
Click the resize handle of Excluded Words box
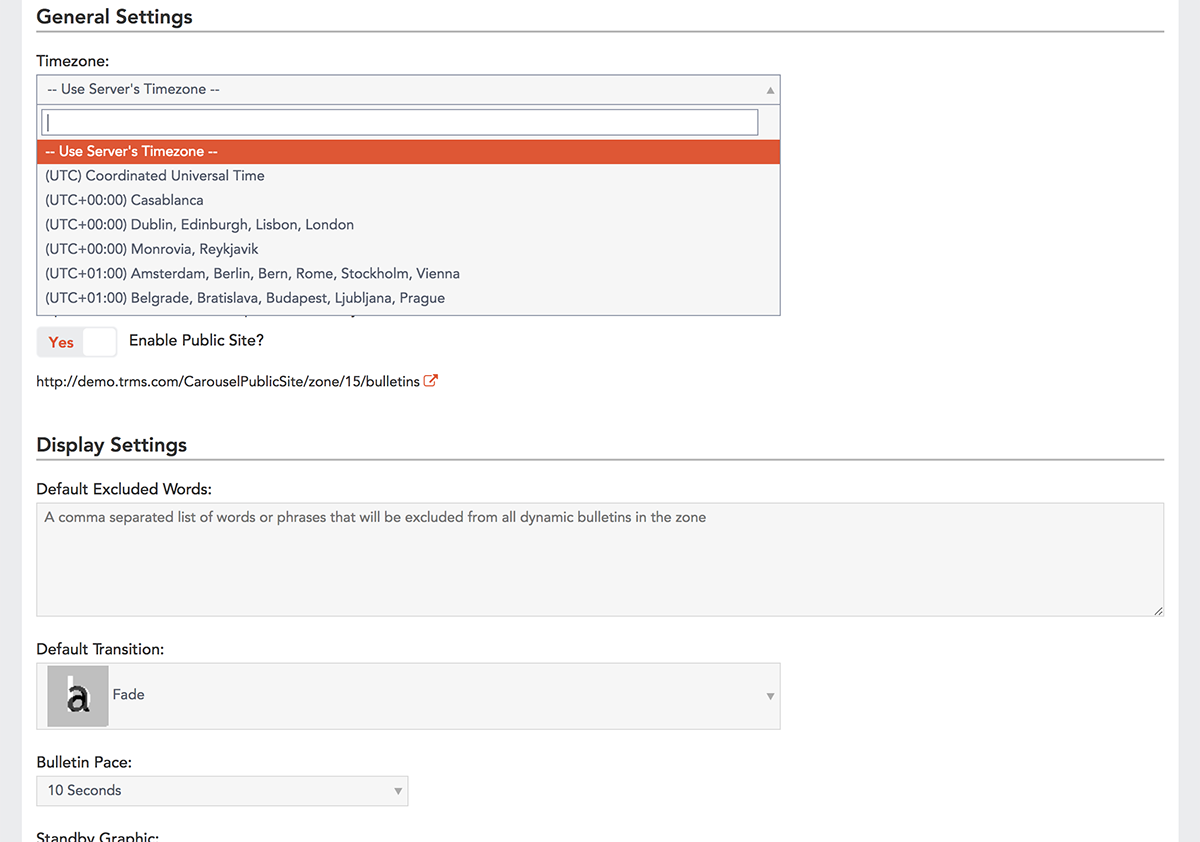[x=1159, y=611]
